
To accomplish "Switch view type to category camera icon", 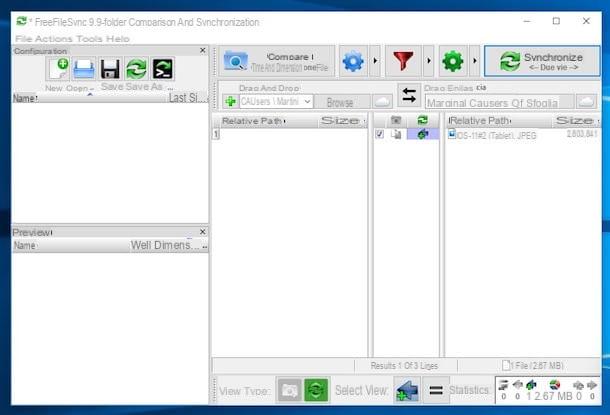I will [289, 390].
